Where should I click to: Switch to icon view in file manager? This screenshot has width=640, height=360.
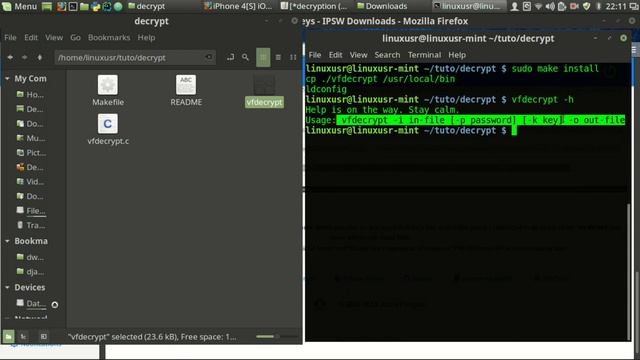[263, 57]
